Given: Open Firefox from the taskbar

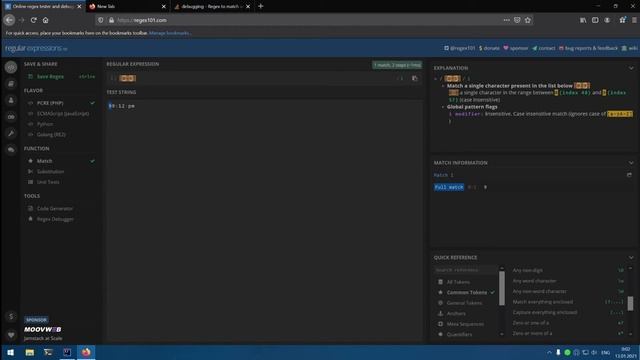Looking at the screenshot, I should 86,352.
